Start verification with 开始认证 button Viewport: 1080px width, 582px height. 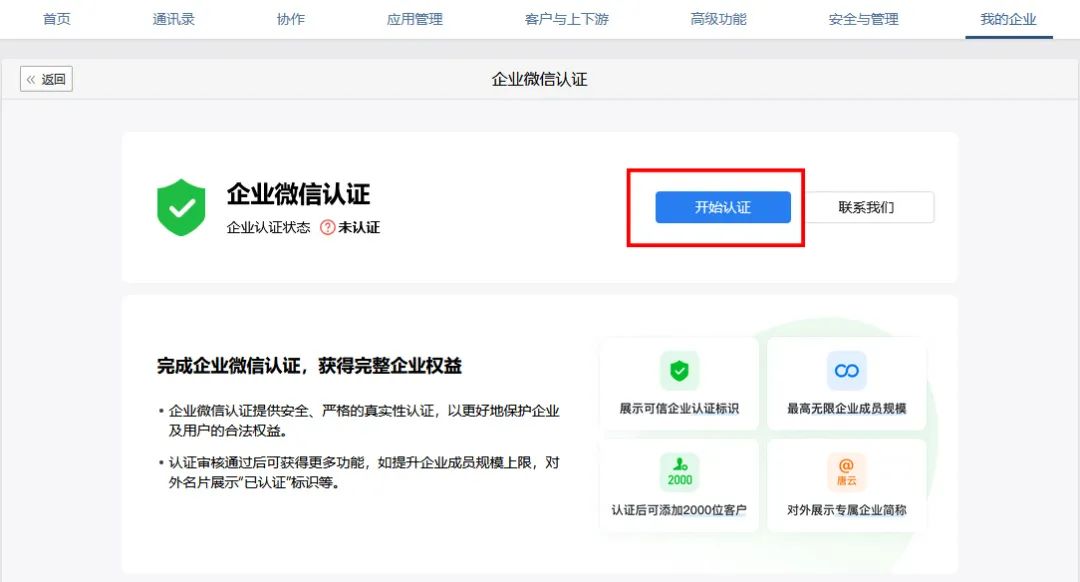coord(723,207)
